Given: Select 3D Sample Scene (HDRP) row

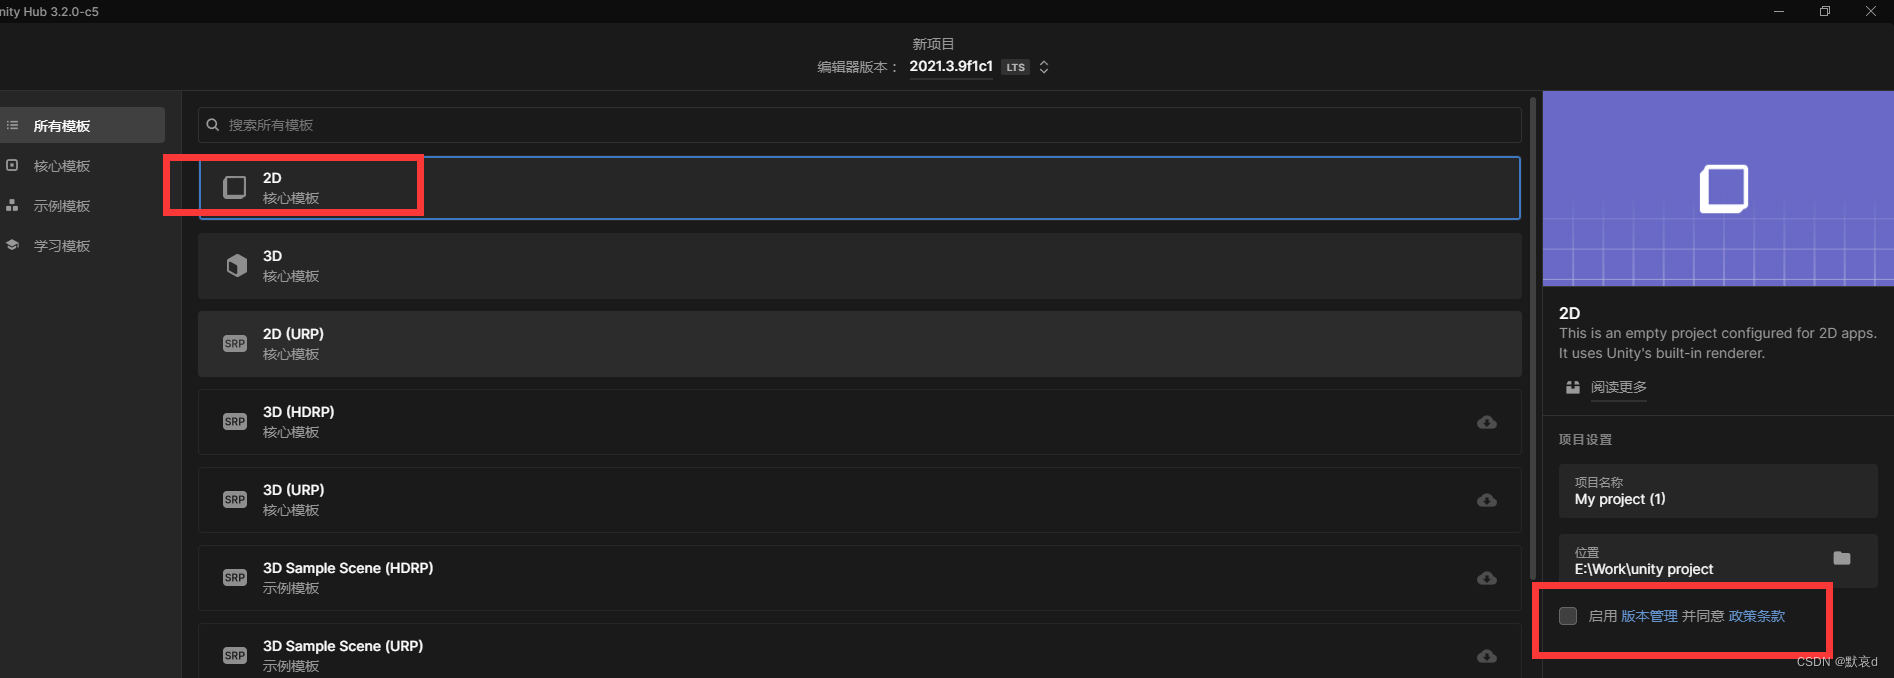Looking at the screenshot, I should 859,578.
